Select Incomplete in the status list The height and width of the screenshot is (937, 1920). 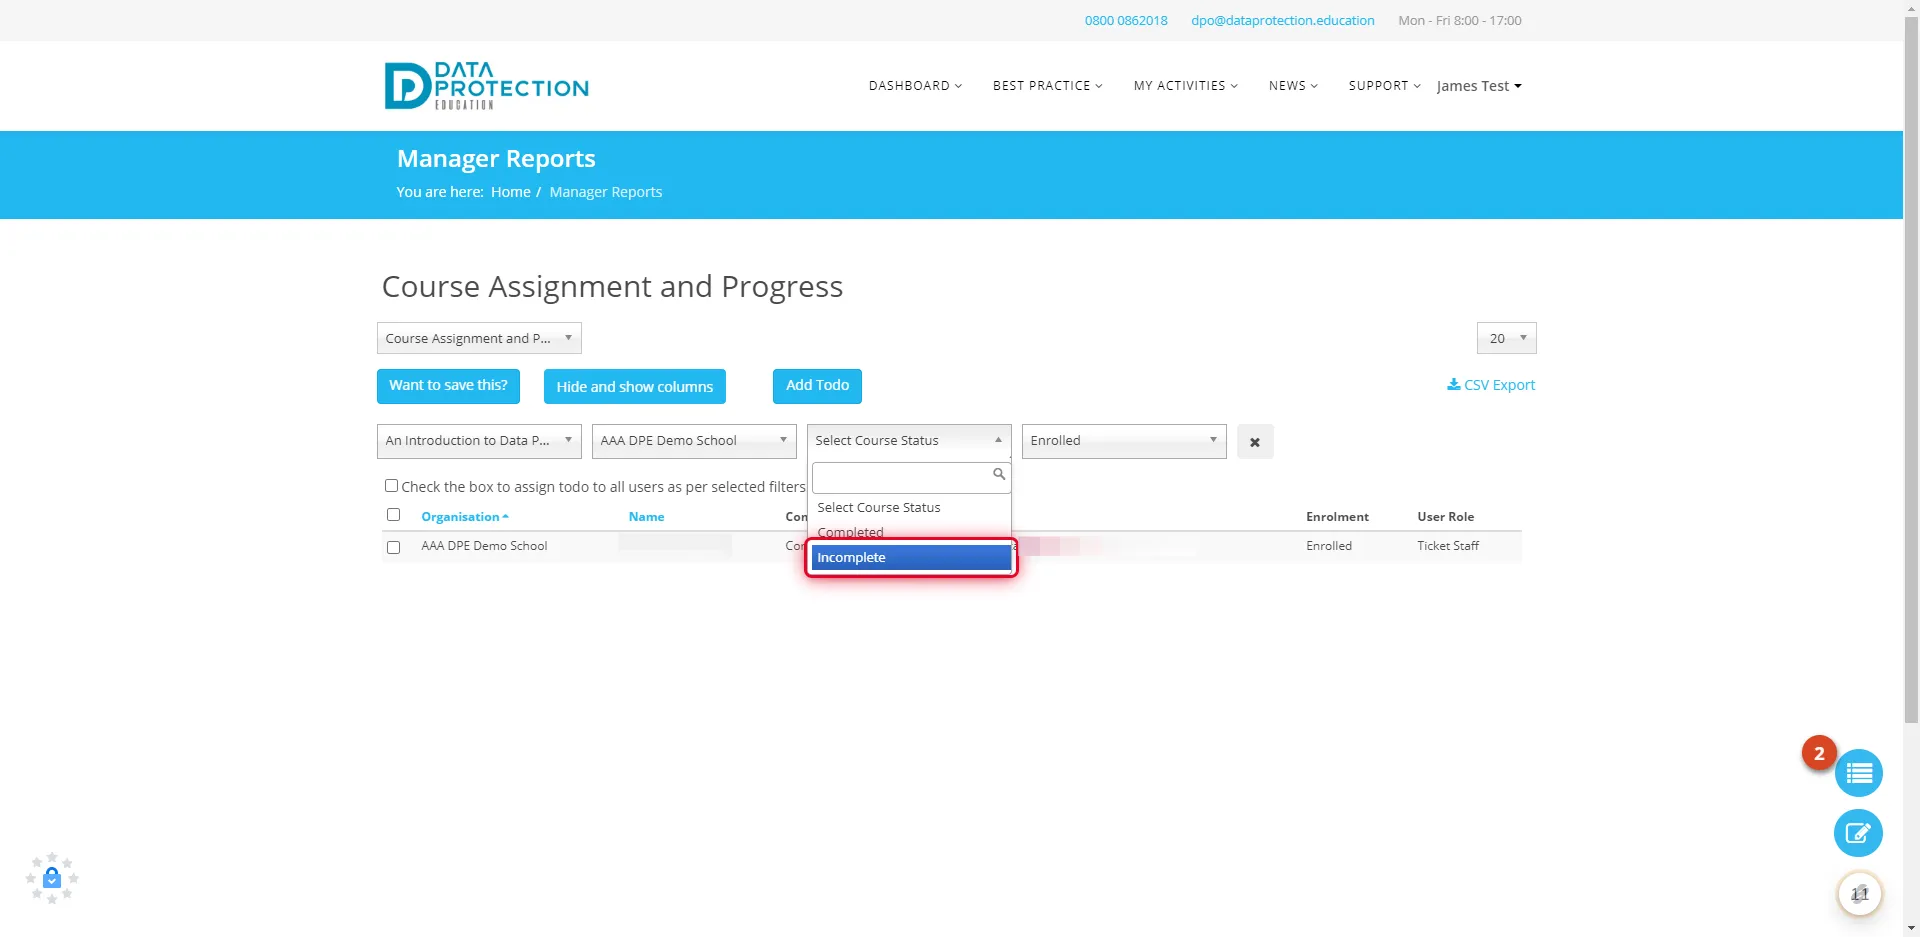point(911,558)
